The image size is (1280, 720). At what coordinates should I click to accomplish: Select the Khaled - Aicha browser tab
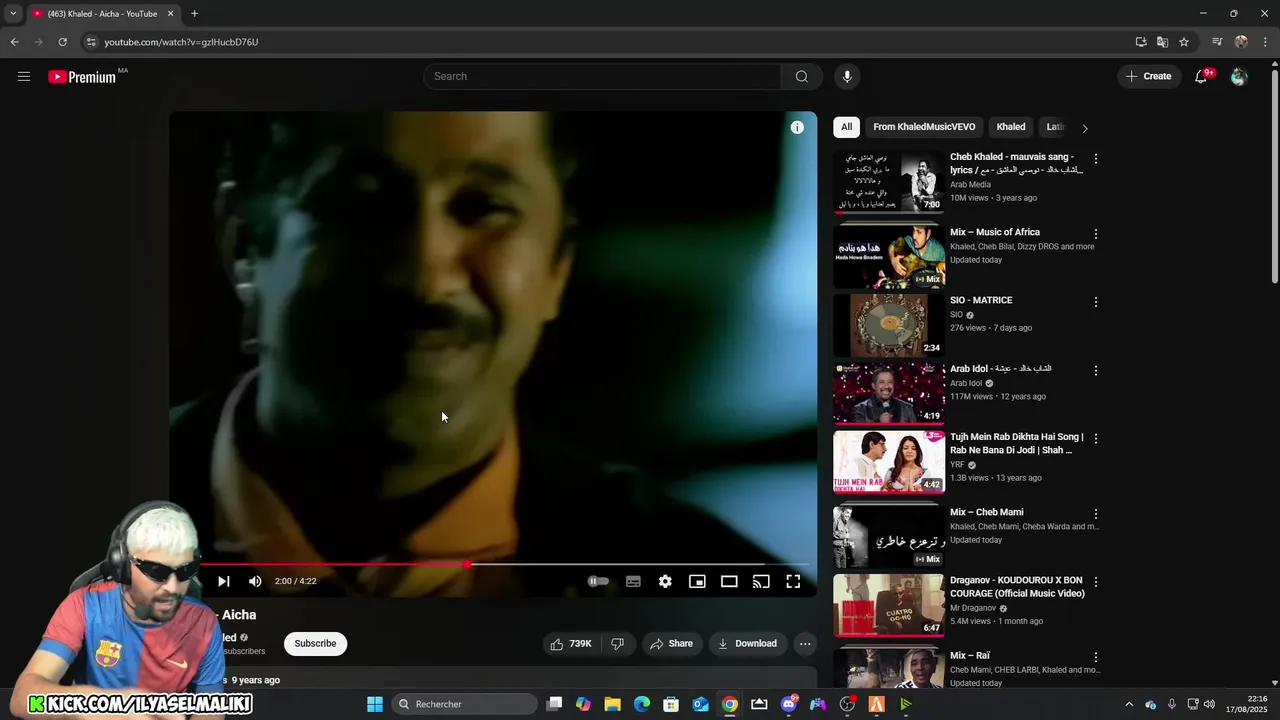pyautogui.click(x=102, y=14)
